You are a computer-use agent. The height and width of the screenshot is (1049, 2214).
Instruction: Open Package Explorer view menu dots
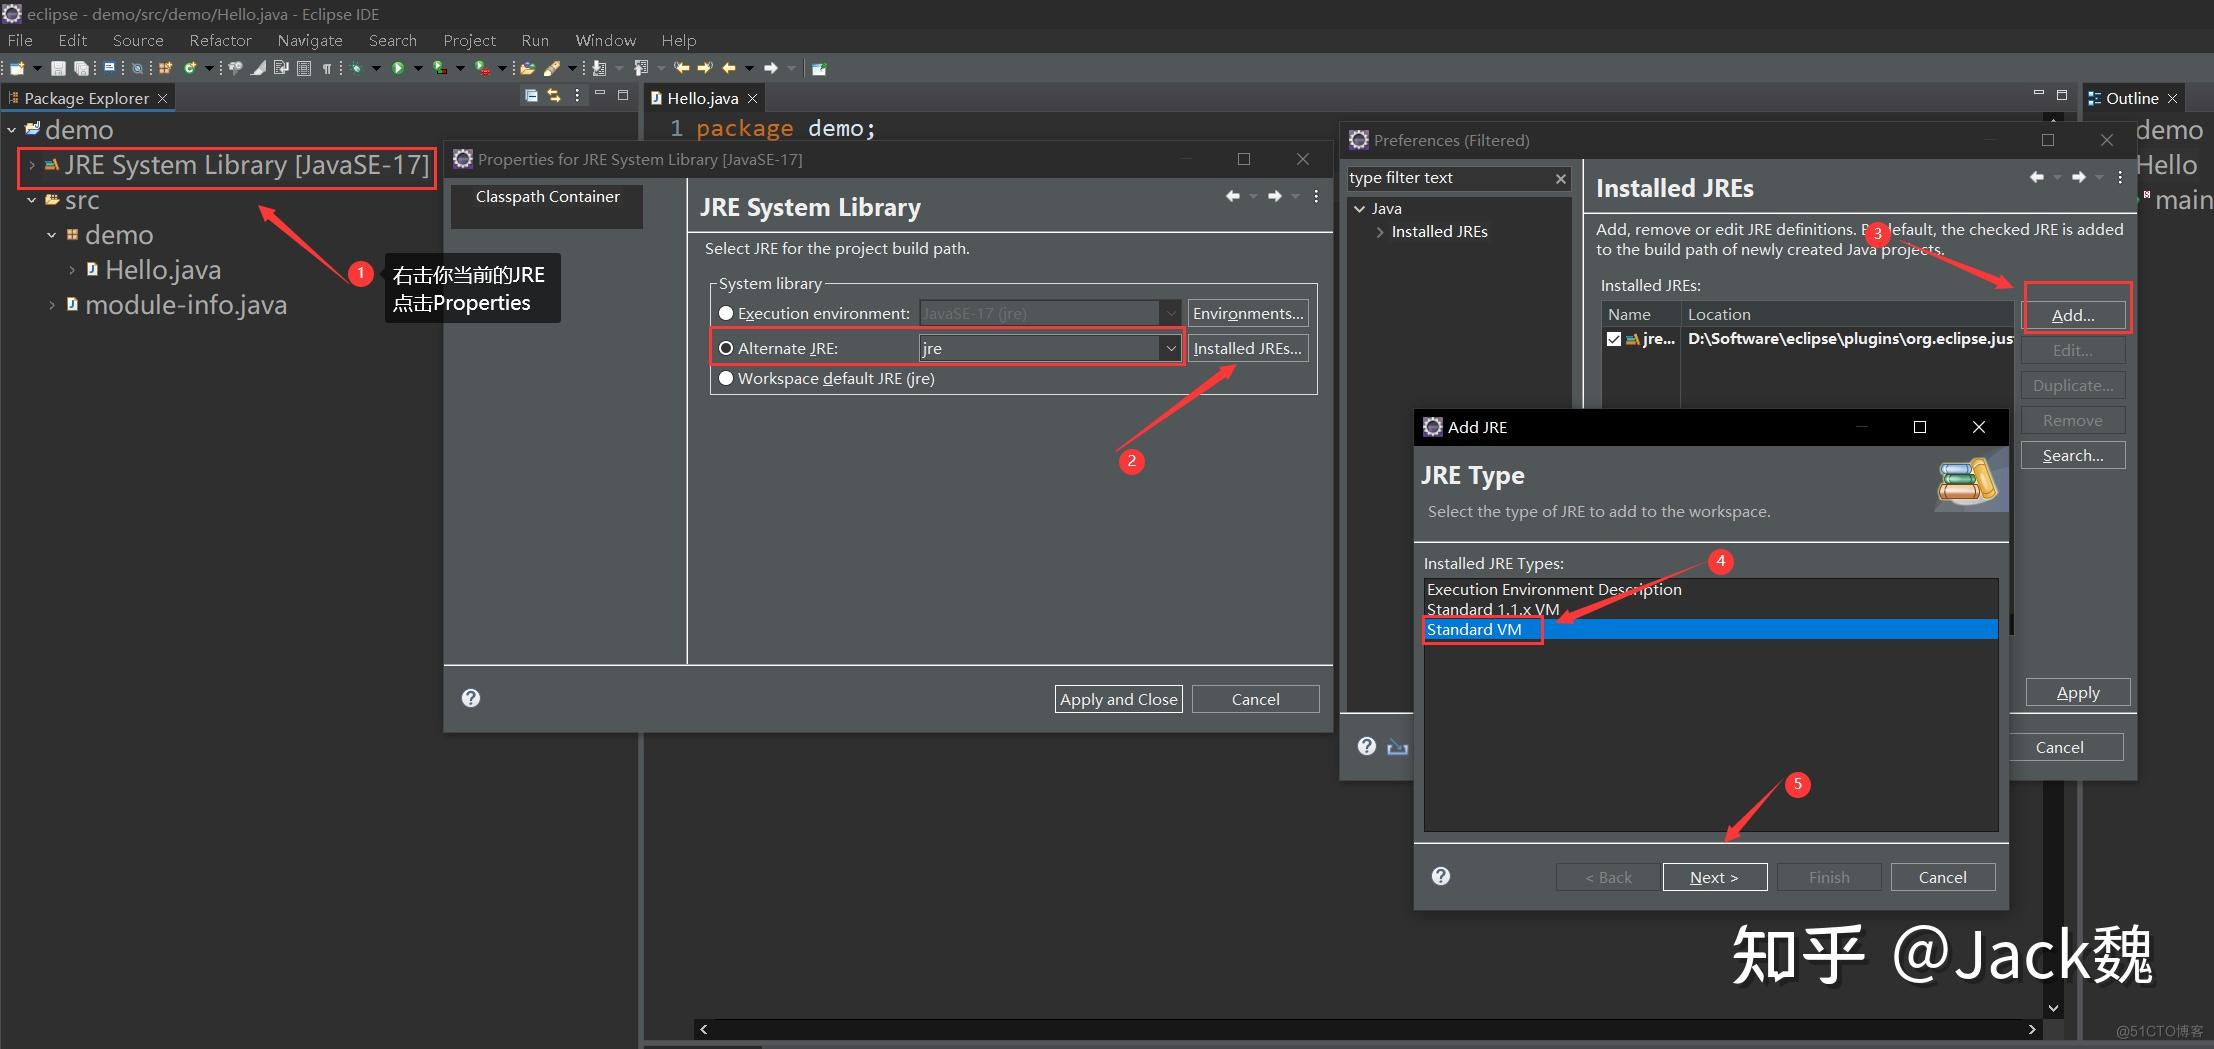pos(577,96)
